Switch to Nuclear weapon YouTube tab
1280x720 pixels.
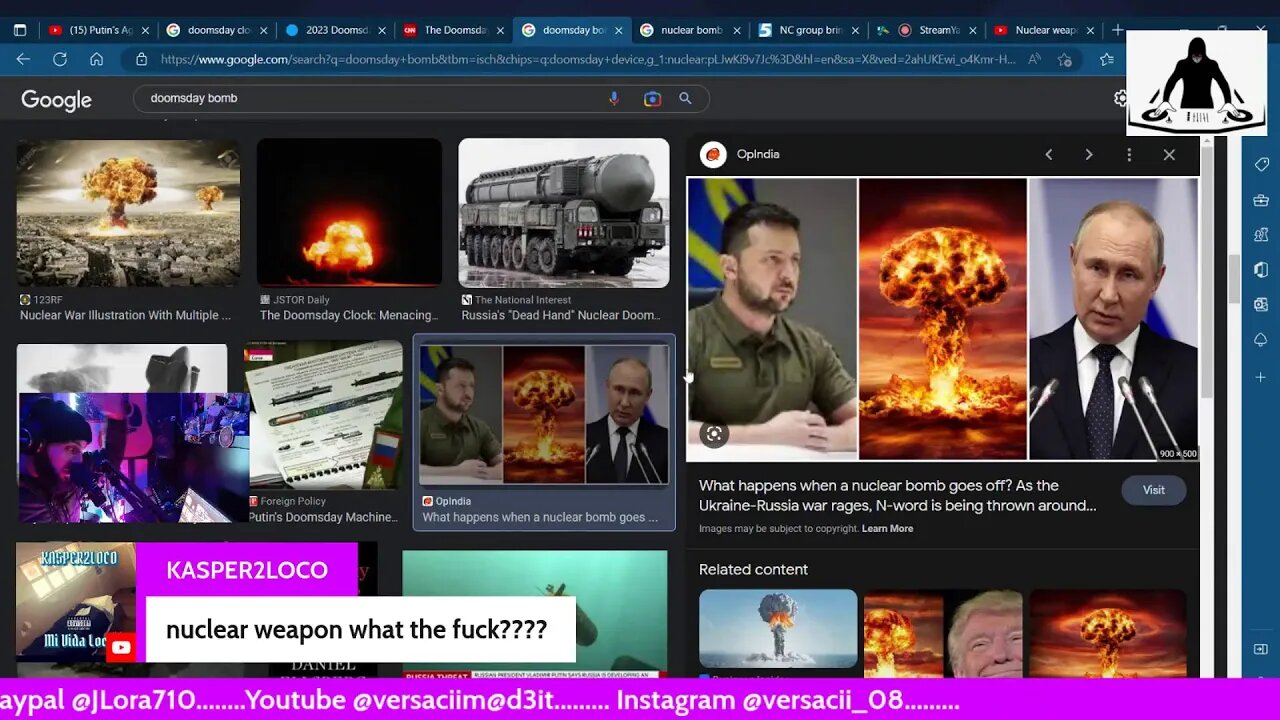pos(1043,30)
